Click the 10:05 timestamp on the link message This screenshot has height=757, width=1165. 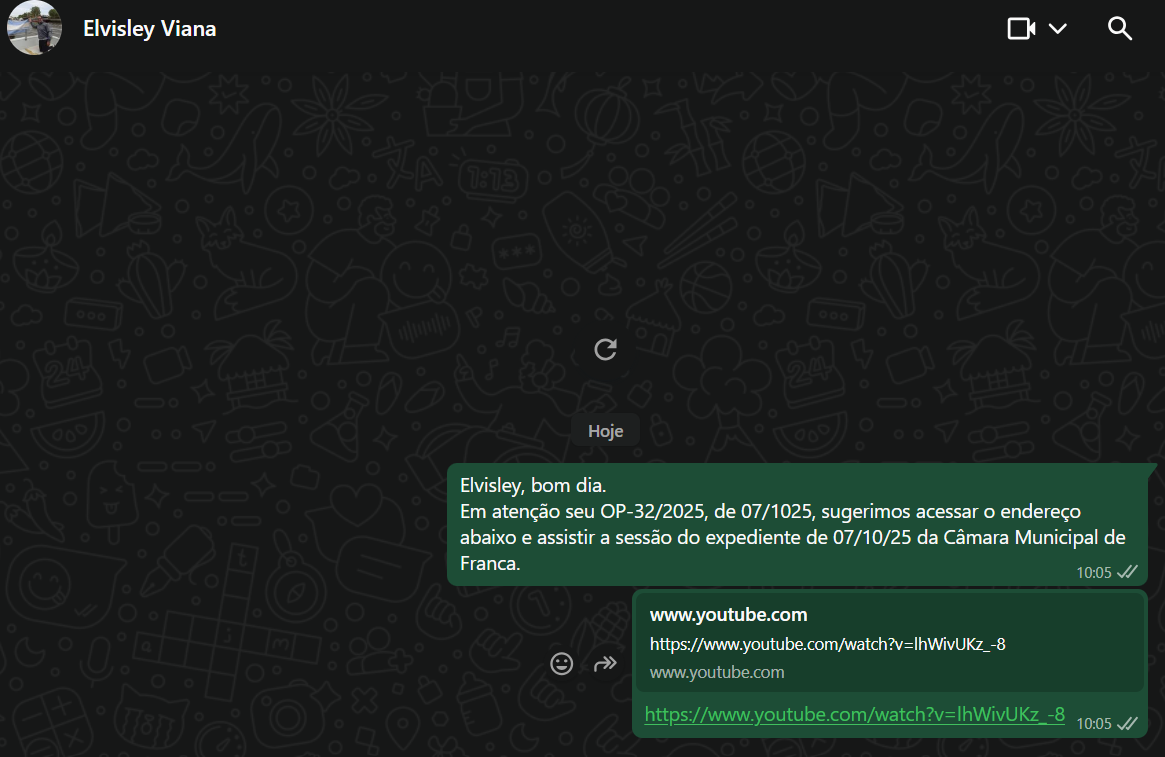1093,723
